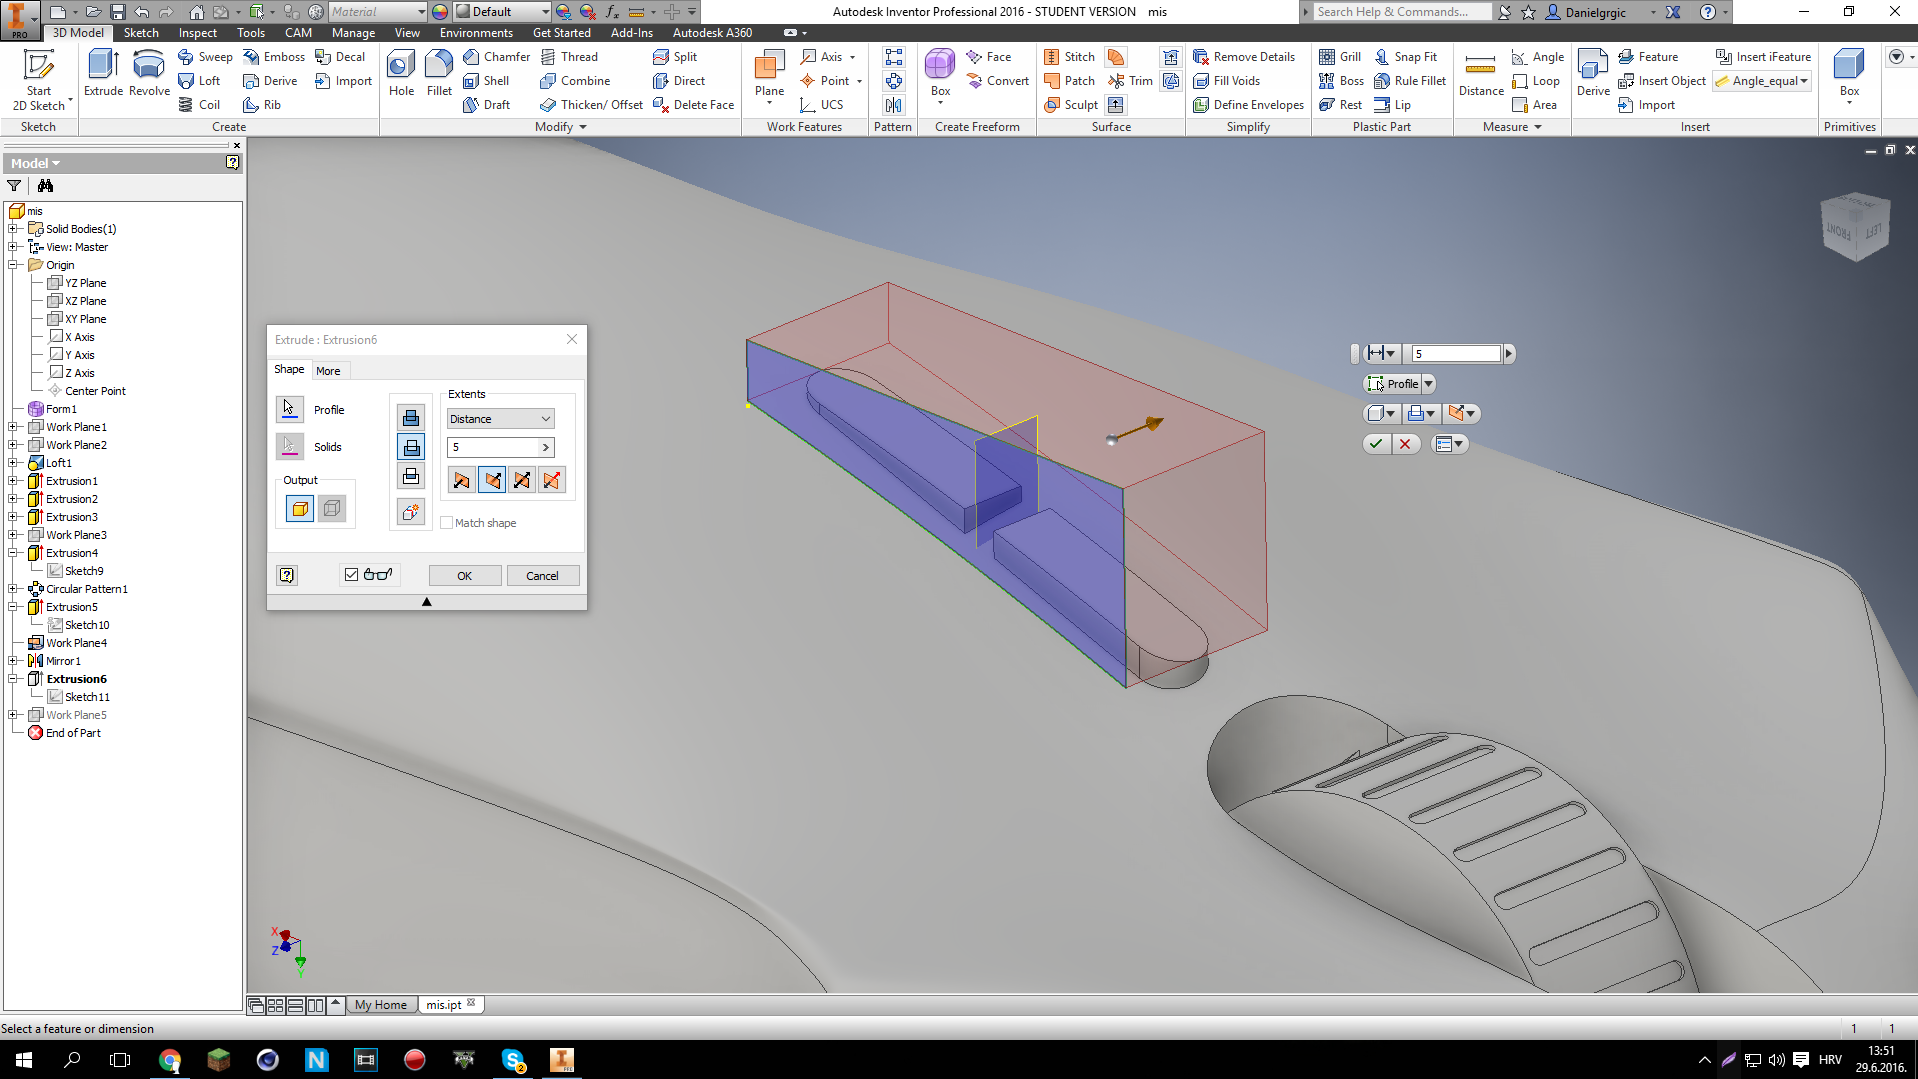Image resolution: width=1918 pixels, height=1079 pixels.
Task: Choose Symmetric direction in Extrude dialog
Action: [x=522, y=480]
